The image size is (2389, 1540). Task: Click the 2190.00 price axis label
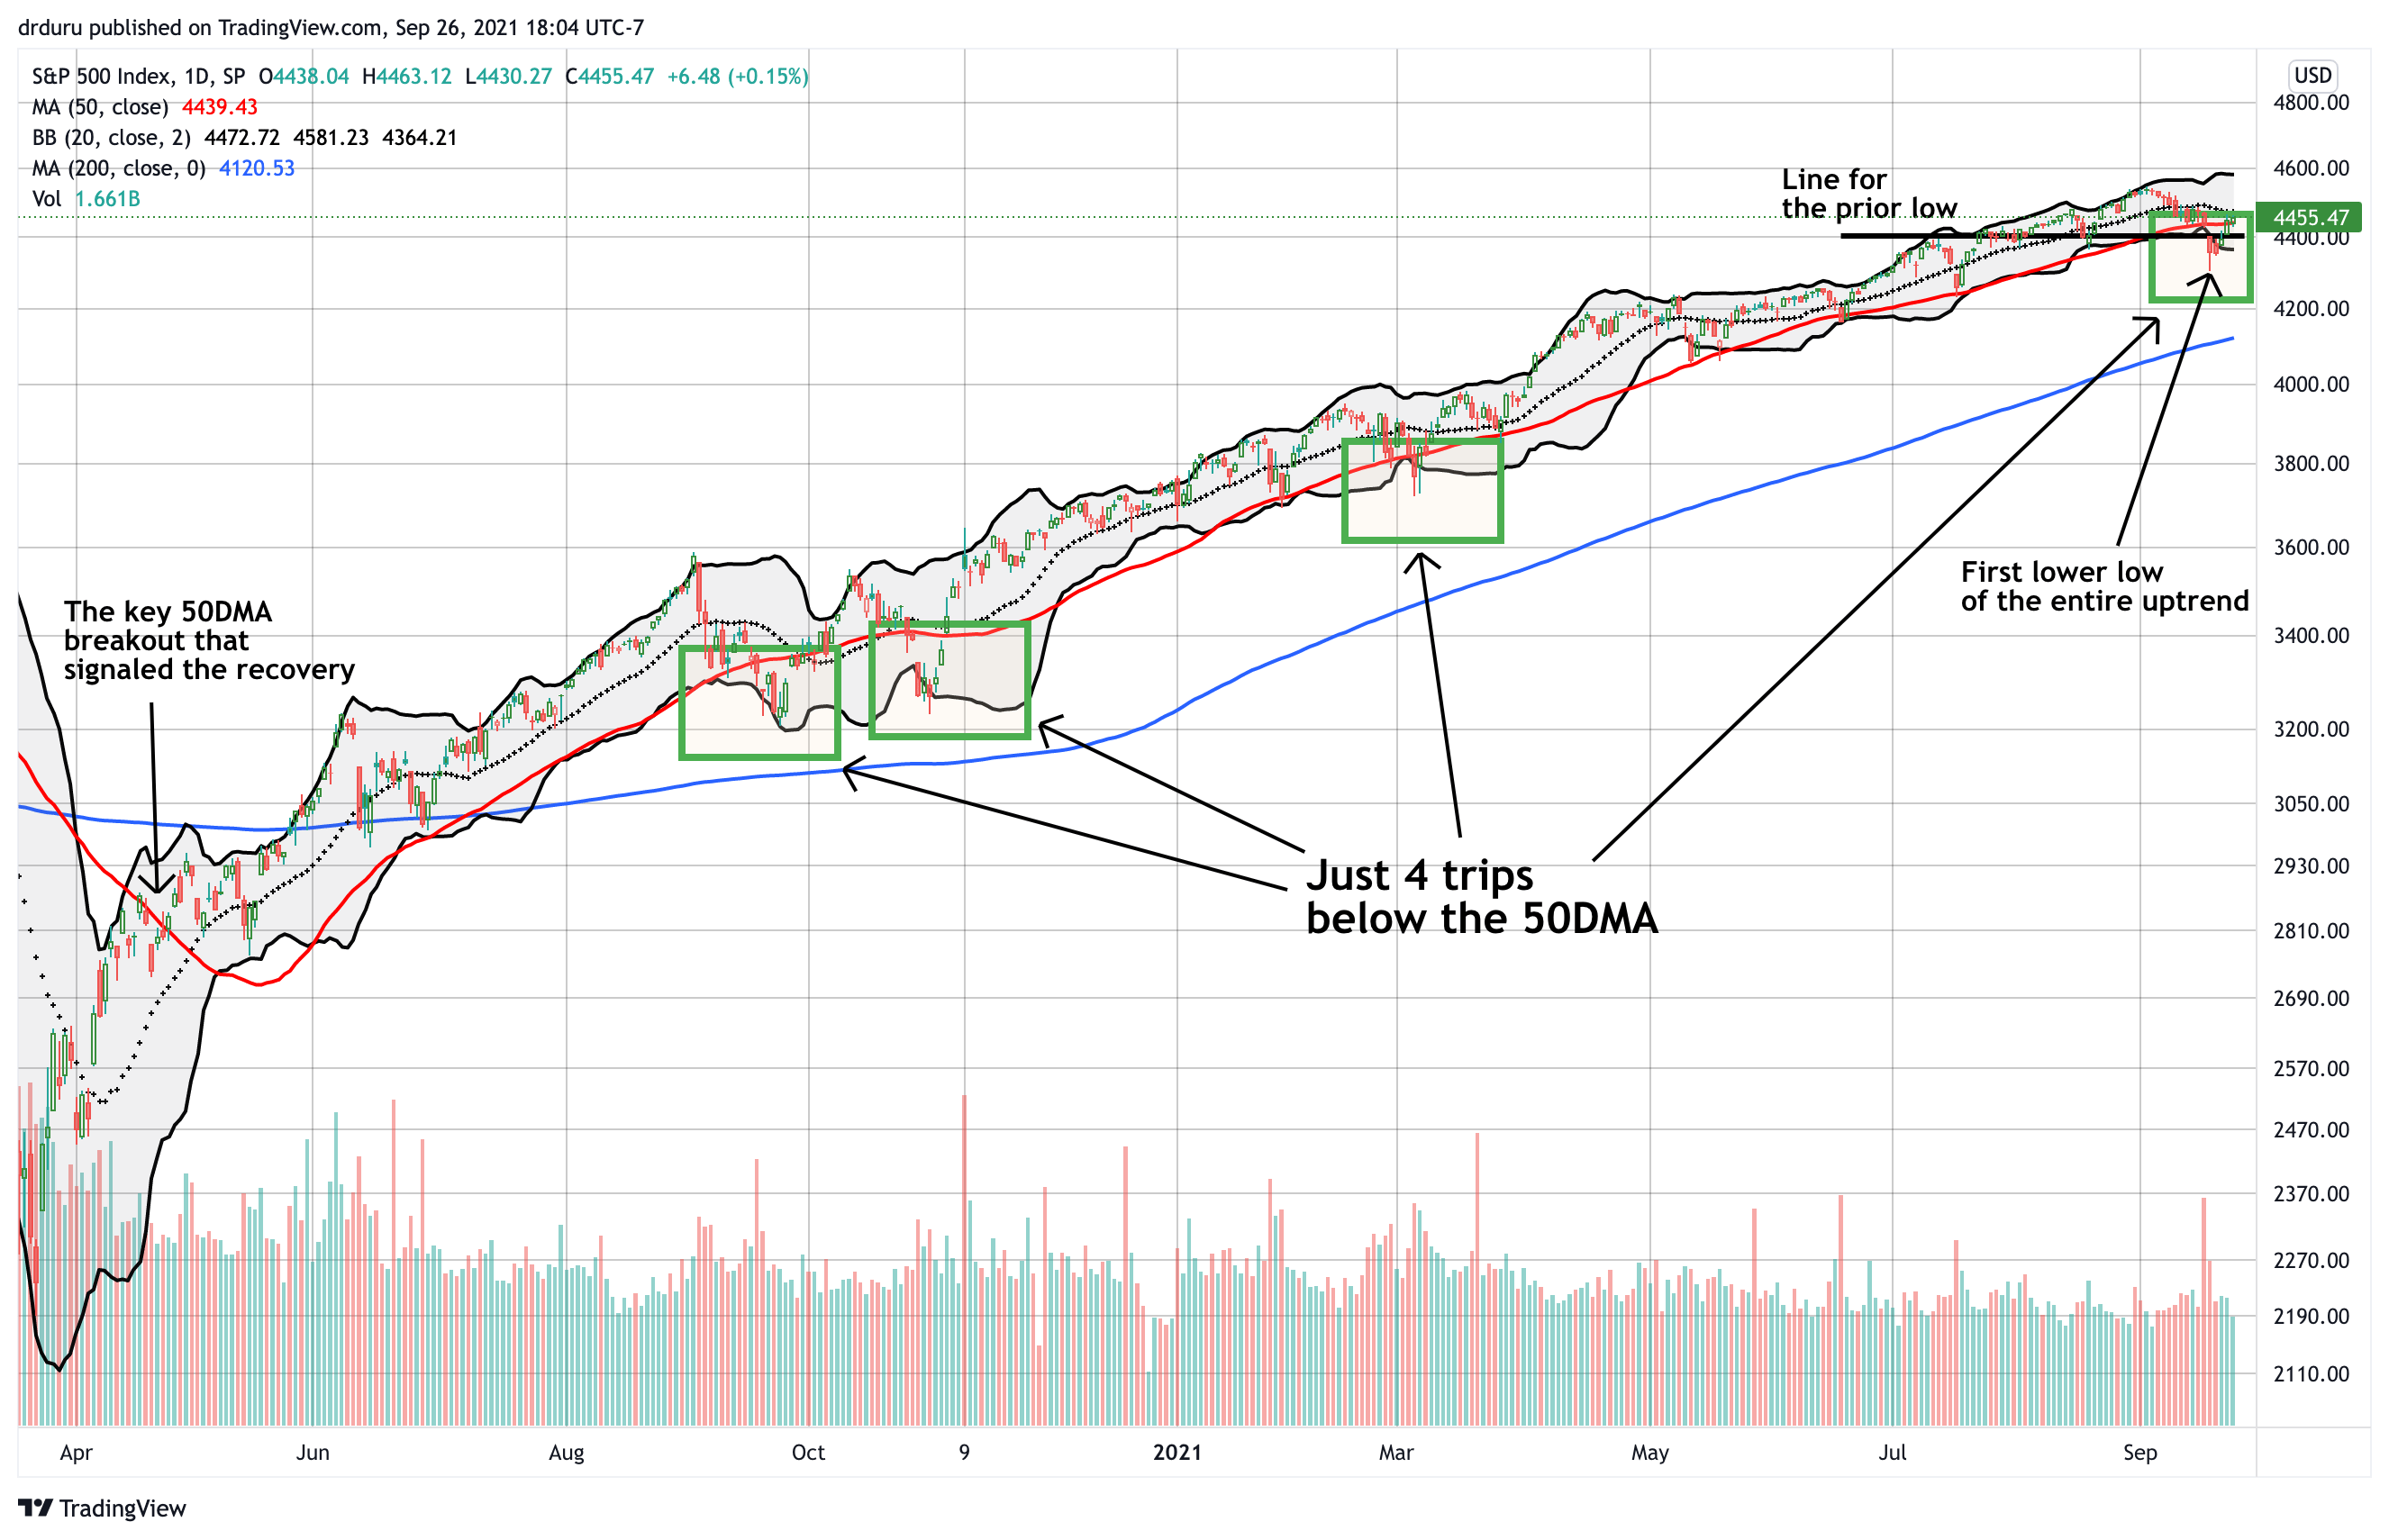2310,1316
